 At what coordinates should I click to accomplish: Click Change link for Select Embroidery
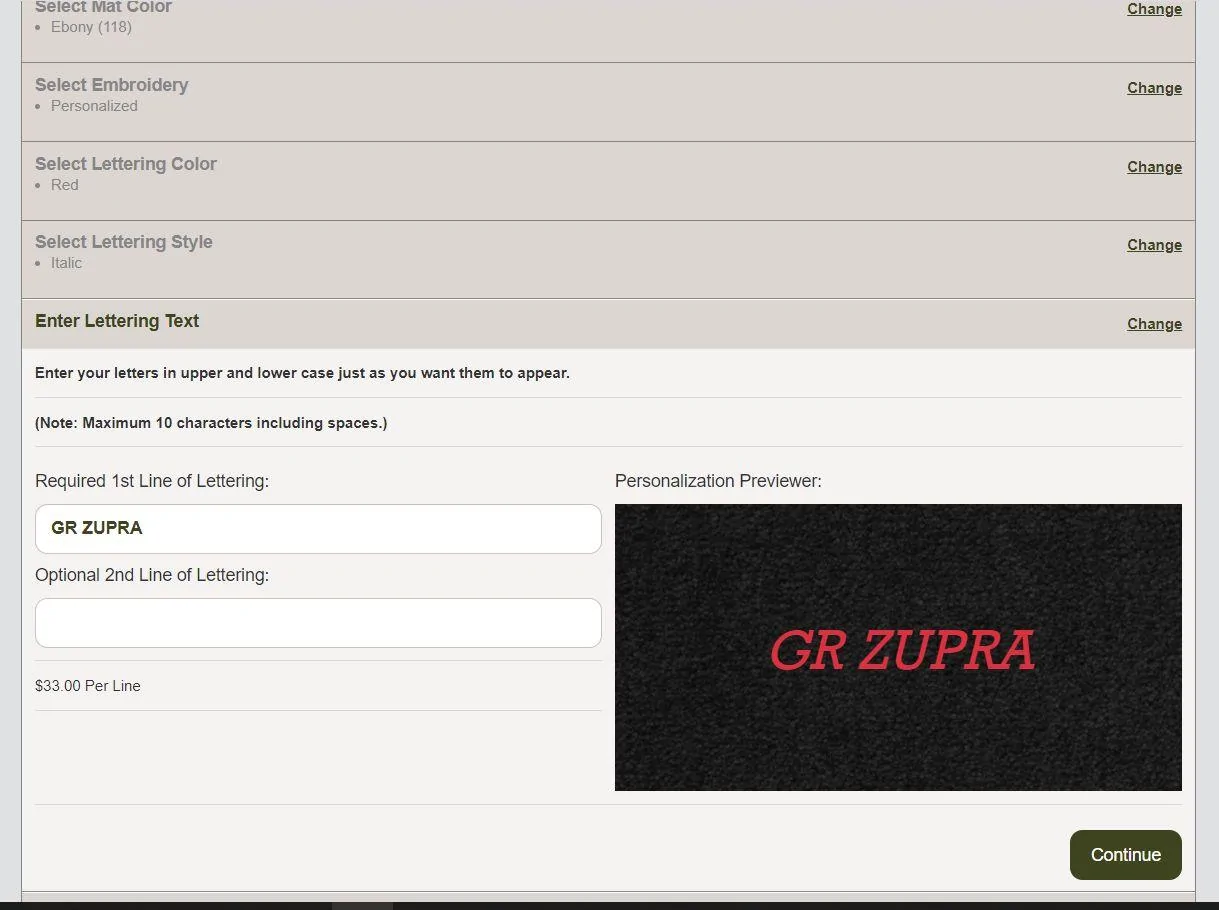coord(1154,88)
